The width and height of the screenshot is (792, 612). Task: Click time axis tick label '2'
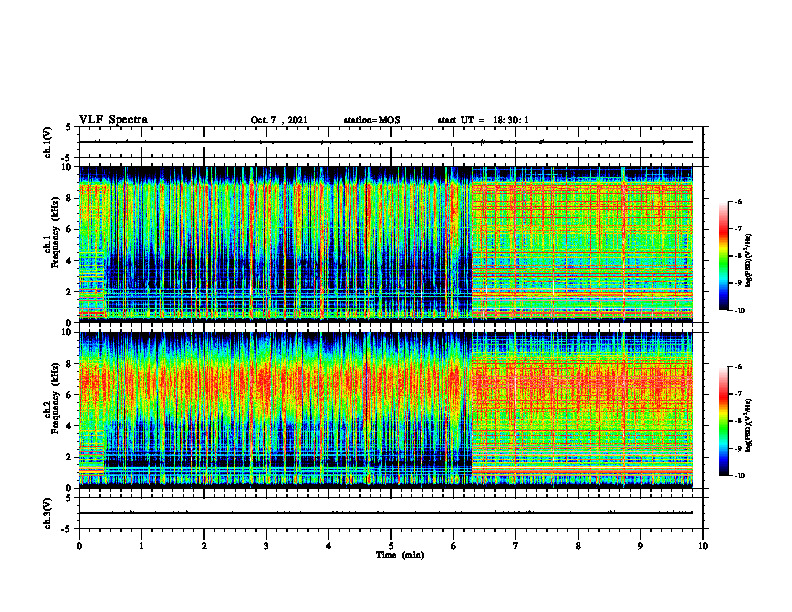coord(204,546)
